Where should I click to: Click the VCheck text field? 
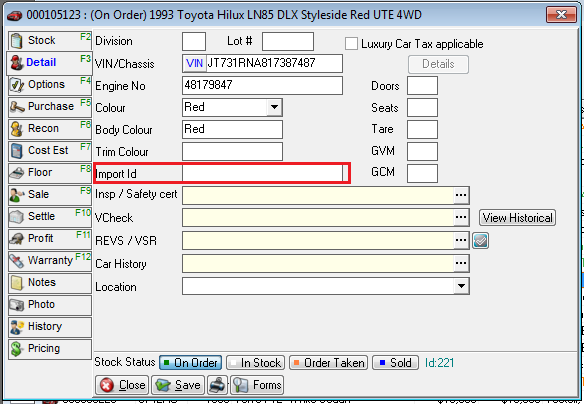(318, 217)
